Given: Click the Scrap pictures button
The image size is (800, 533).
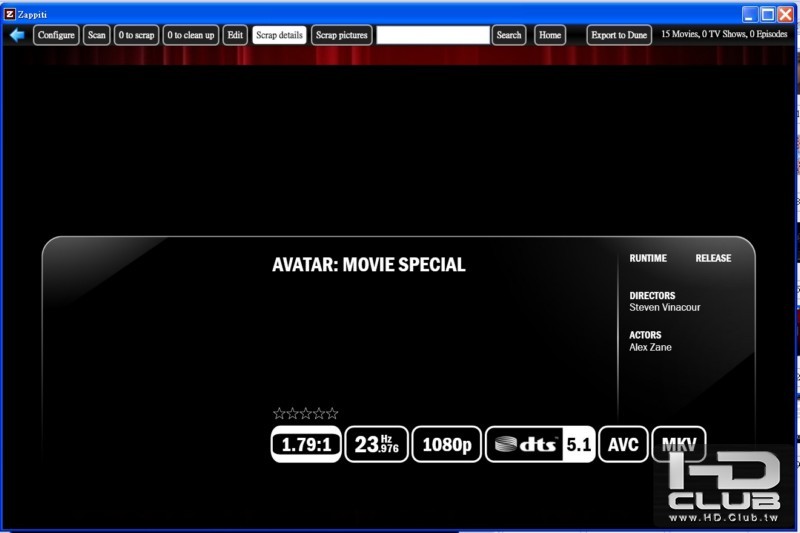Looking at the screenshot, I should [x=341, y=35].
